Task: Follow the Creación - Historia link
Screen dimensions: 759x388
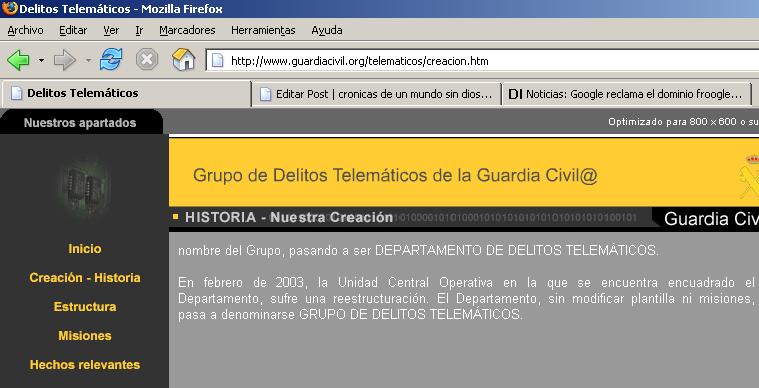Action: click(85, 278)
